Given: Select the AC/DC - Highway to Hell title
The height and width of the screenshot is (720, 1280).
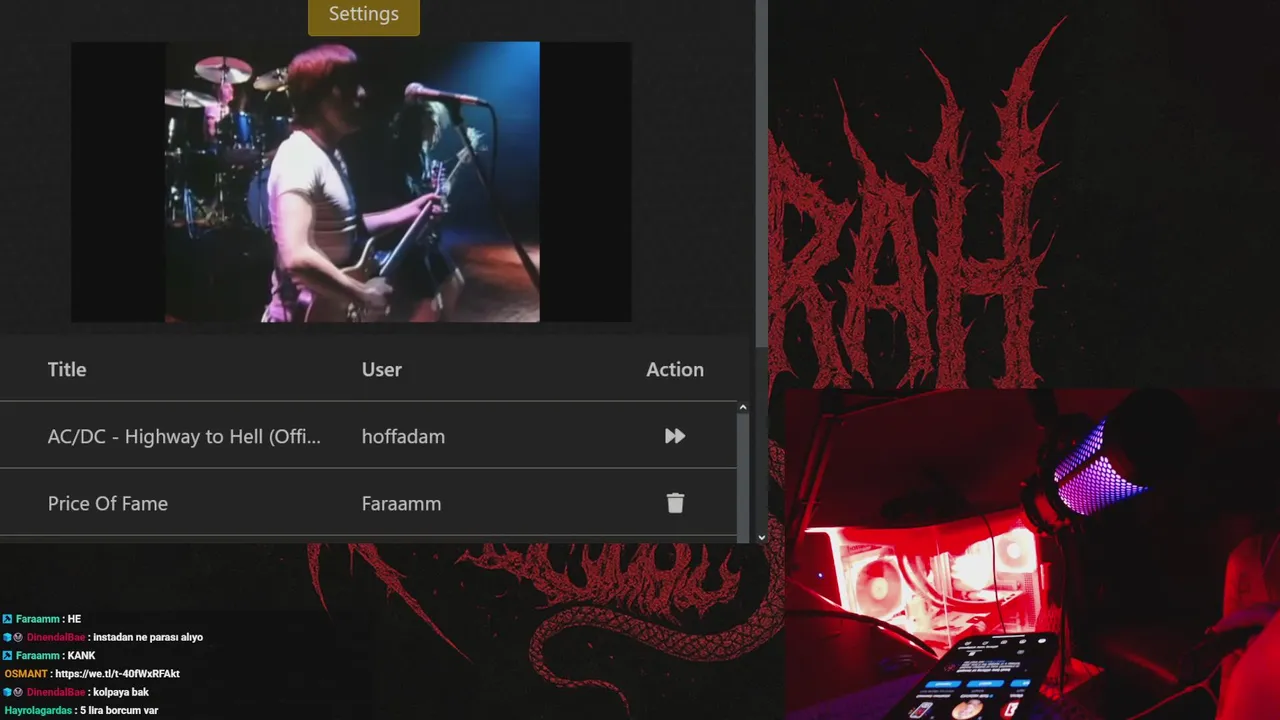Looking at the screenshot, I should tap(184, 436).
